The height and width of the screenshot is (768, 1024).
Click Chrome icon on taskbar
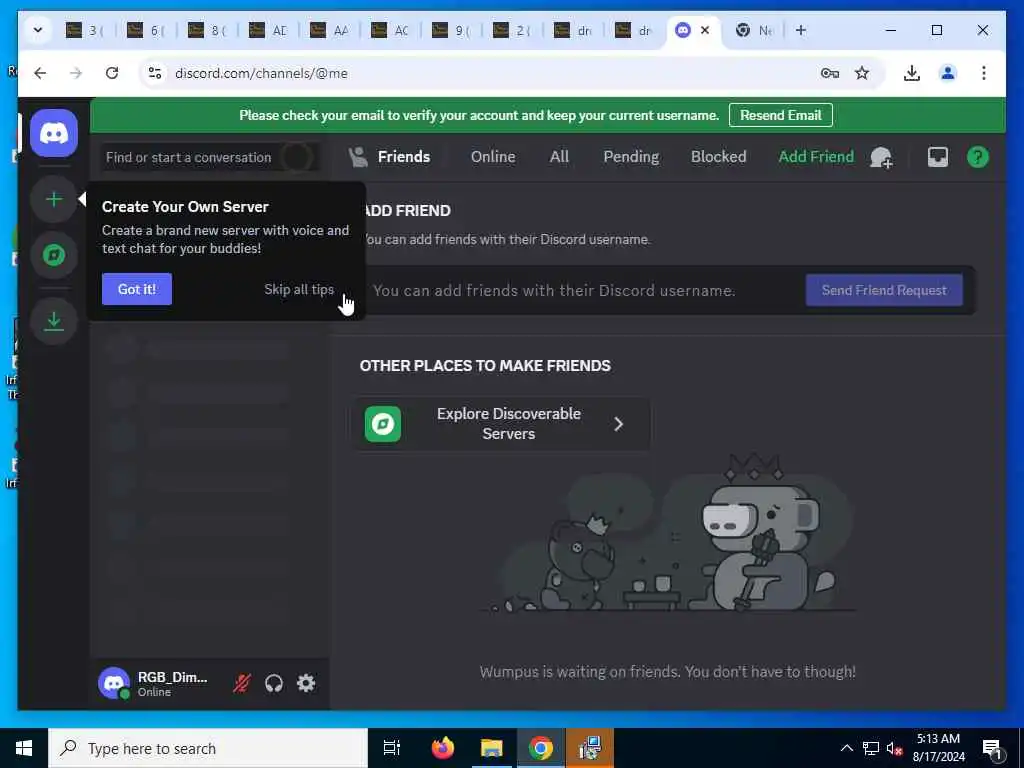[x=540, y=748]
